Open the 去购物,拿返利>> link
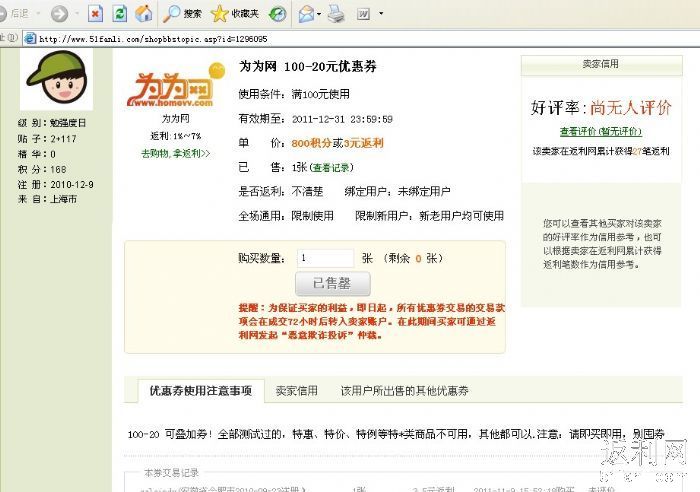Viewport: 700px width, 492px height. point(176,153)
